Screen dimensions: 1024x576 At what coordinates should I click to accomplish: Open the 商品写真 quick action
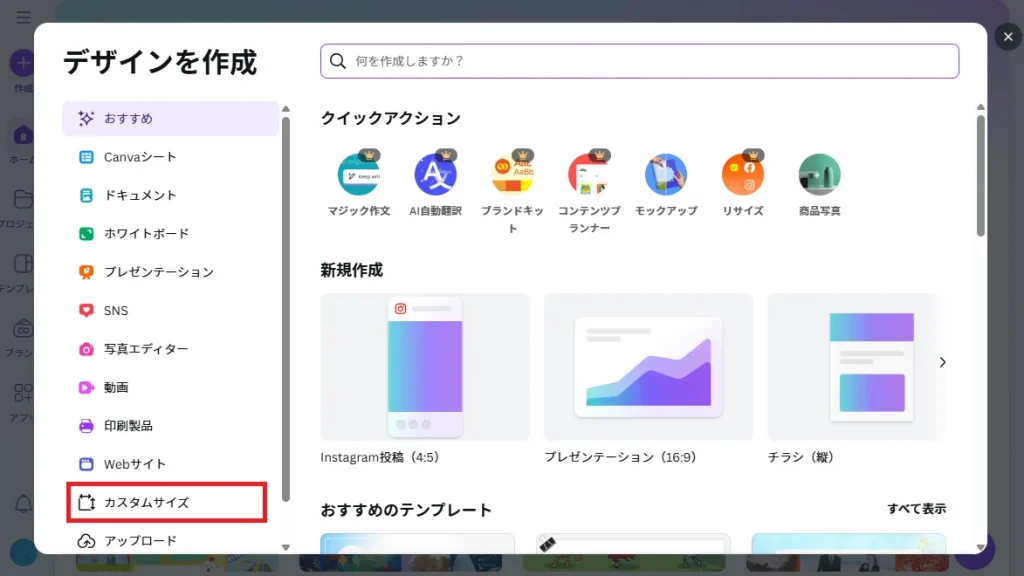820,174
